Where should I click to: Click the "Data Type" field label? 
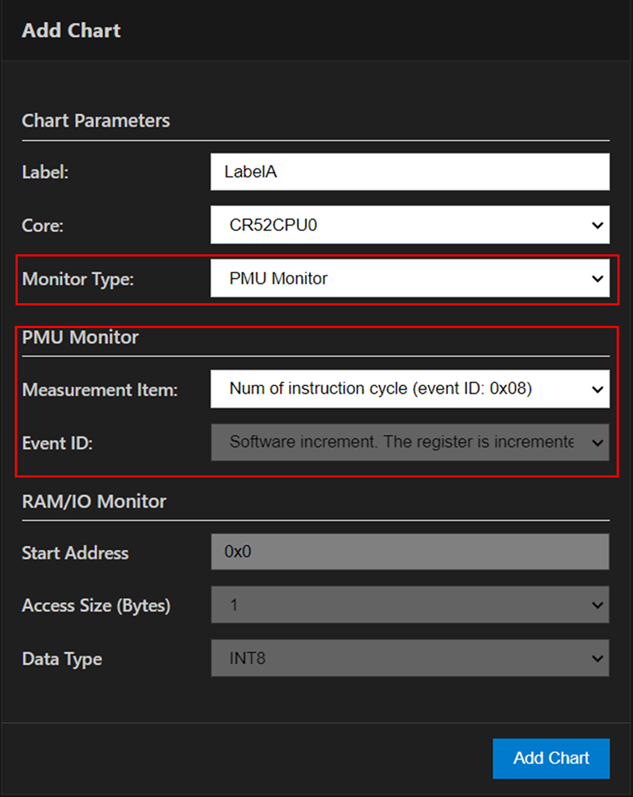point(62,659)
